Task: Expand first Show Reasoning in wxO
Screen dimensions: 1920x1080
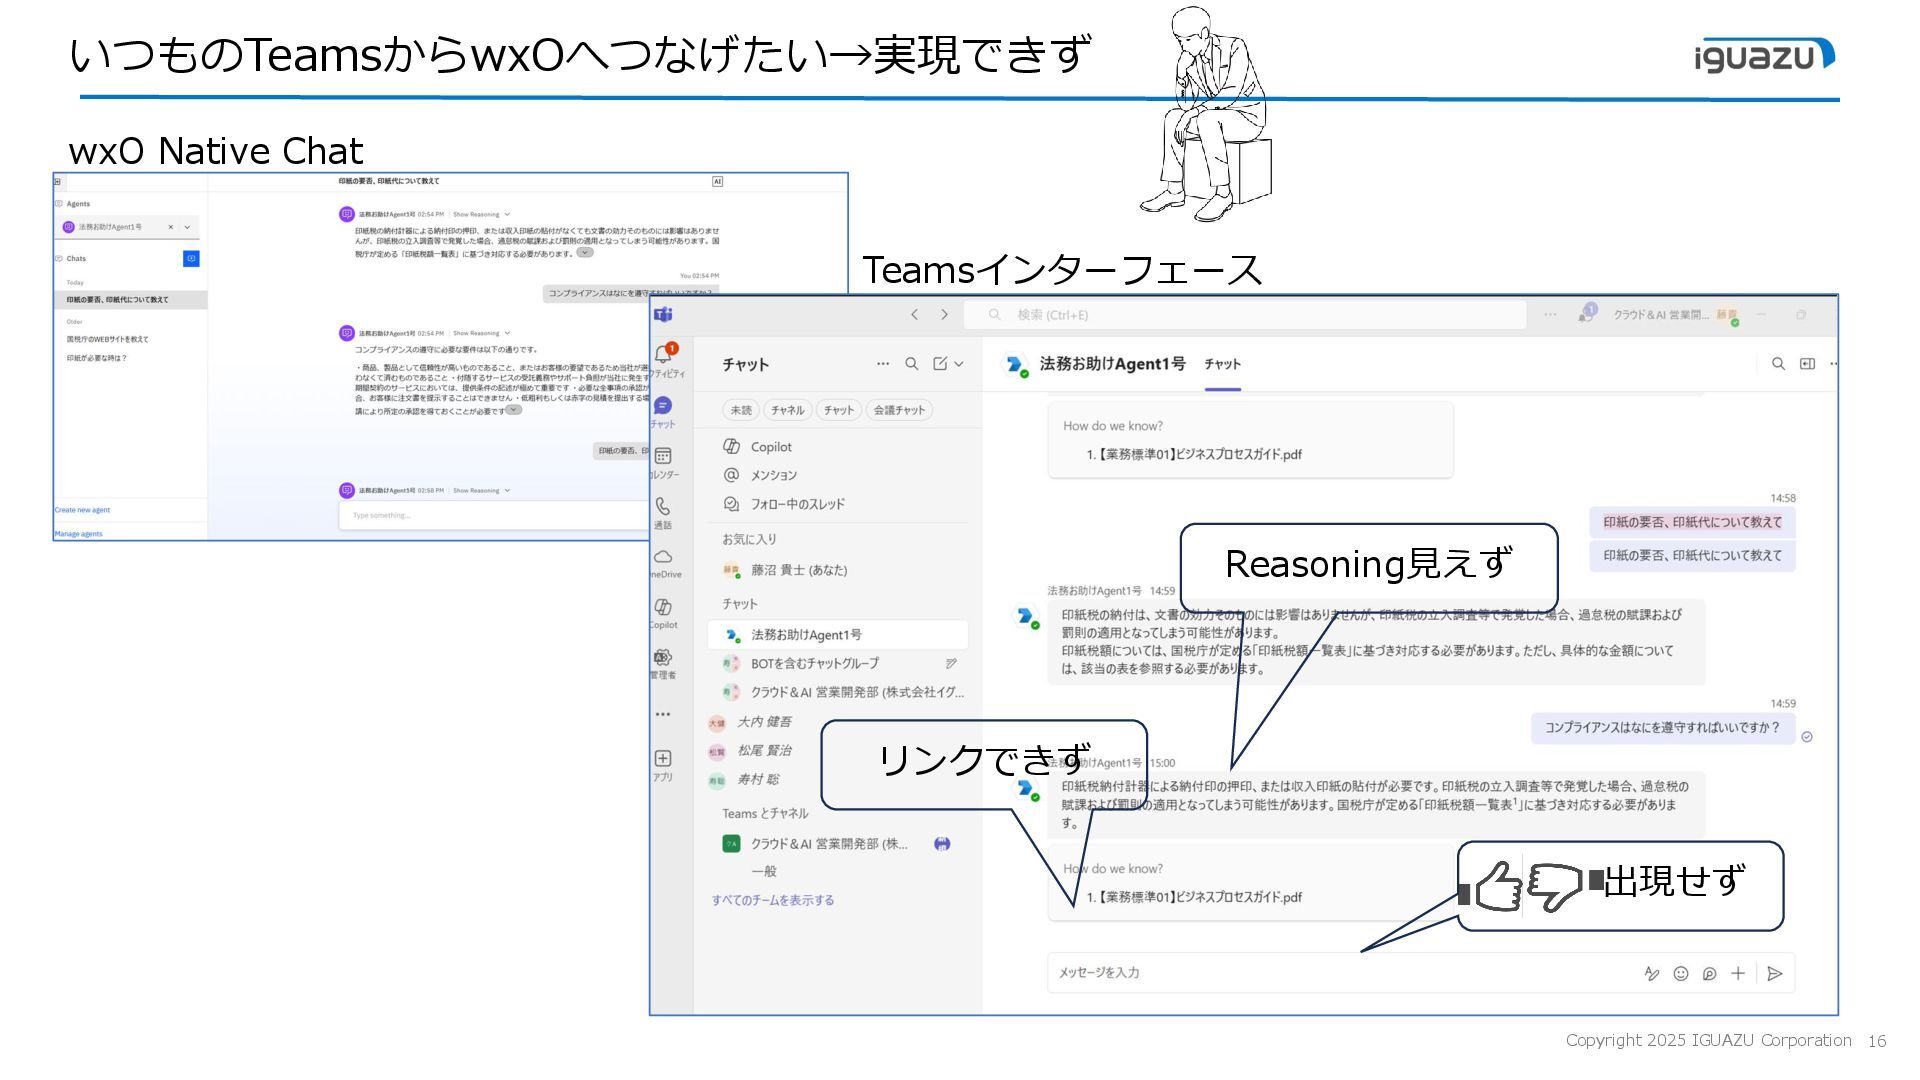Action: click(x=481, y=214)
